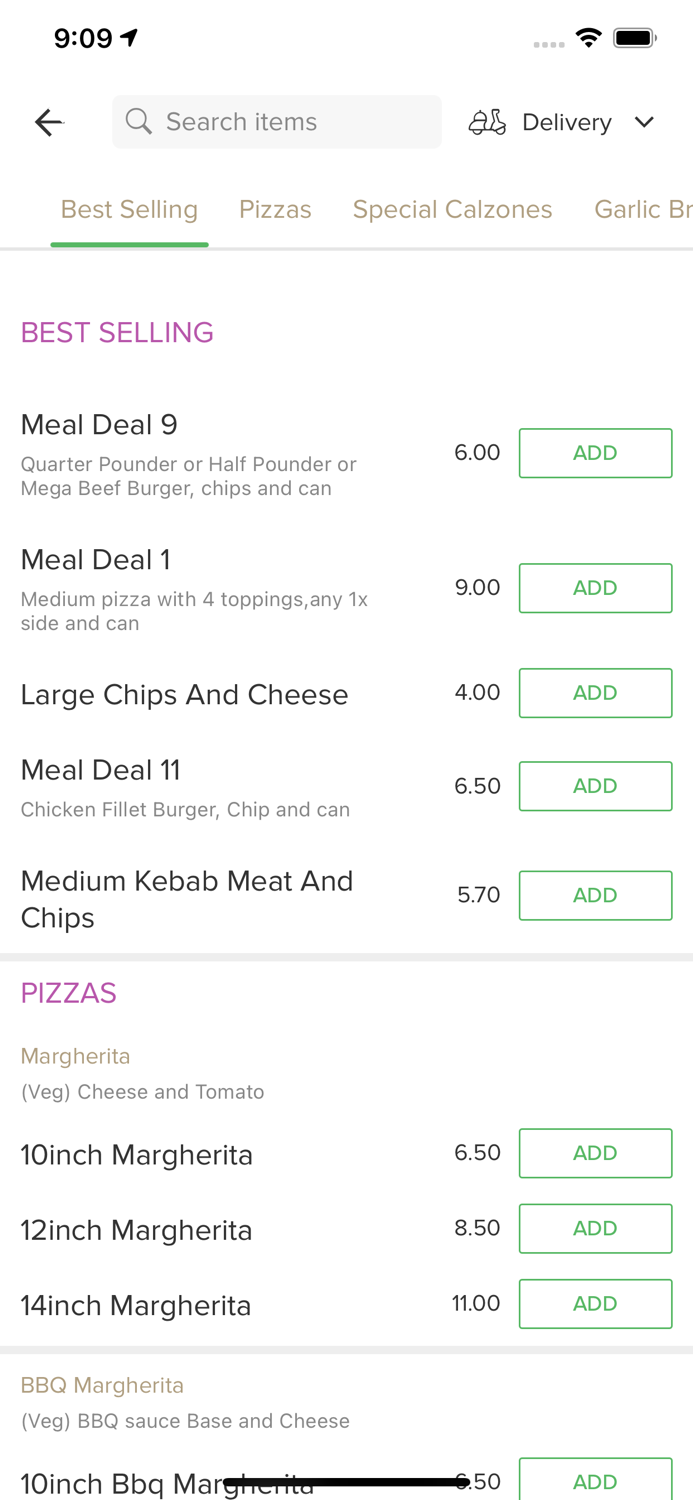The height and width of the screenshot is (1500, 693).
Task: Tap the back arrow icon
Action: point(48,122)
